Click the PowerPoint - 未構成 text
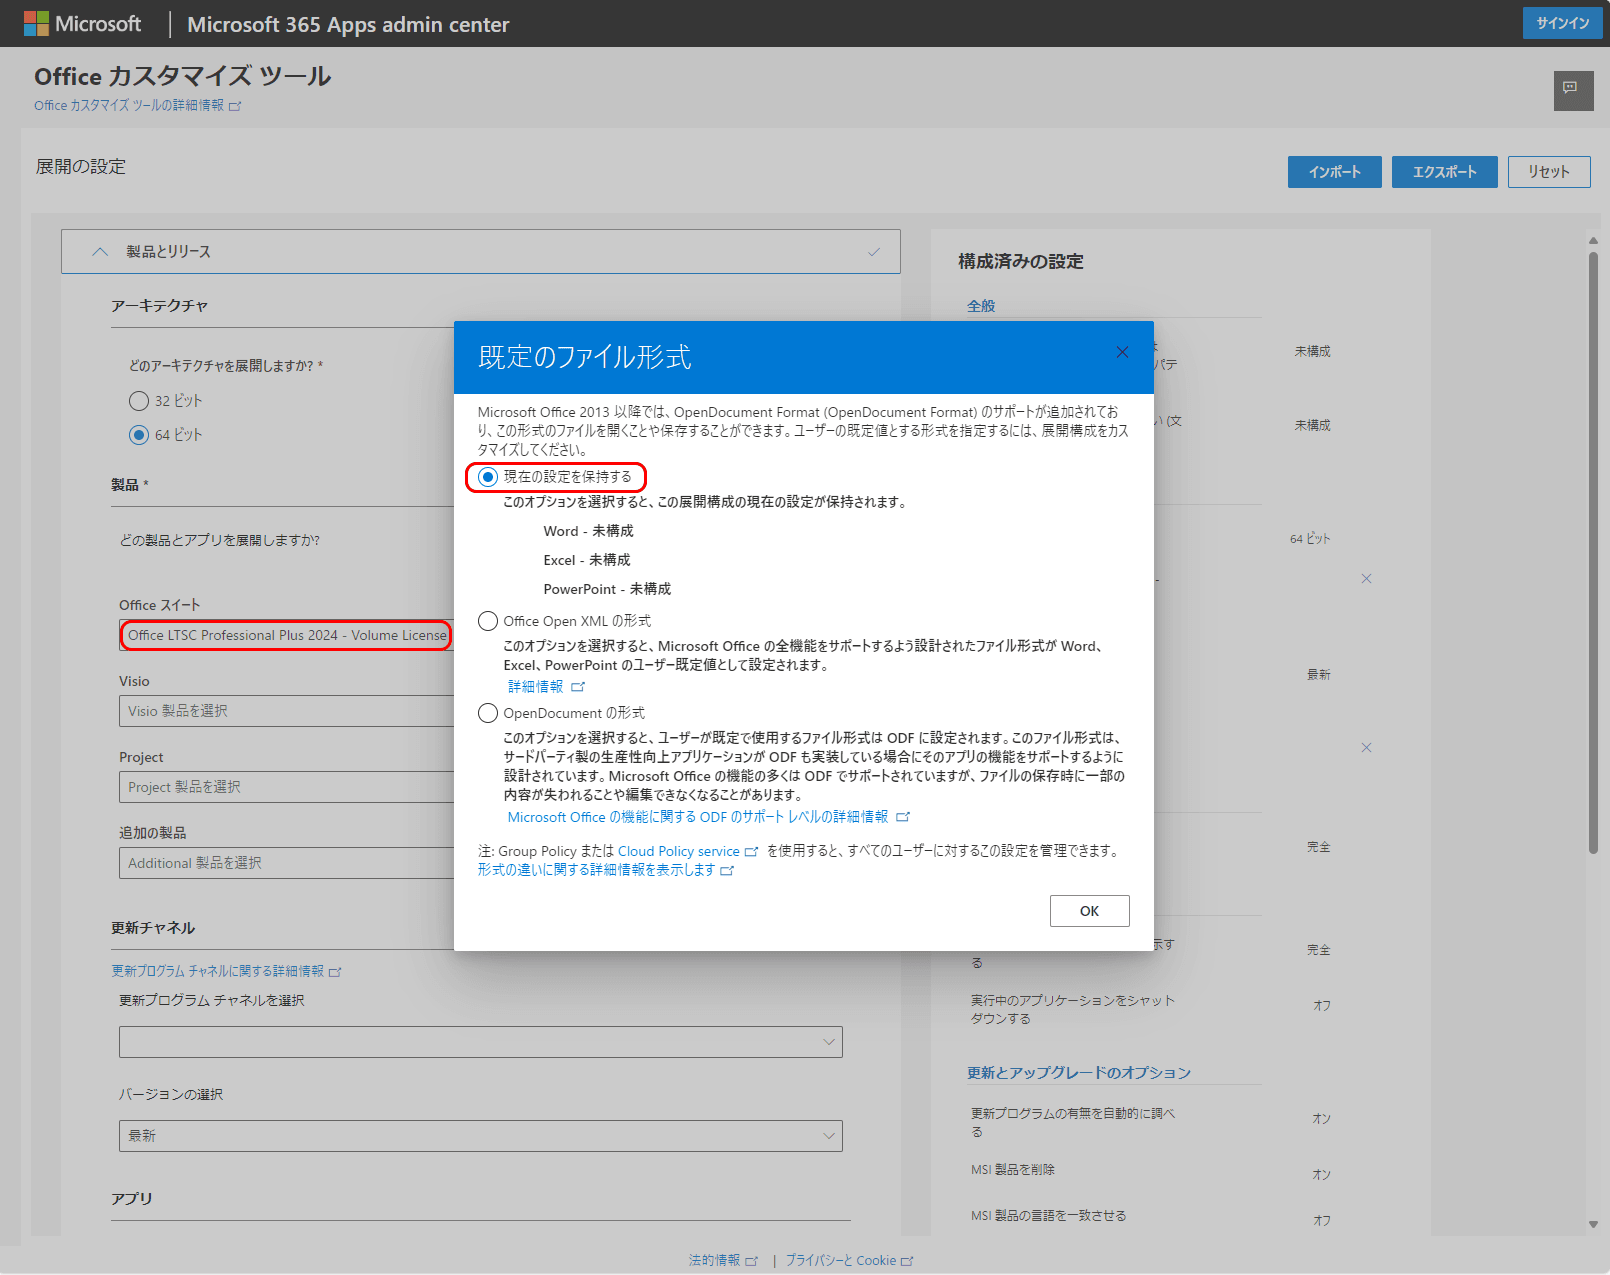Image resolution: width=1610 pixels, height=1275 pixels. tap(607, 590)
